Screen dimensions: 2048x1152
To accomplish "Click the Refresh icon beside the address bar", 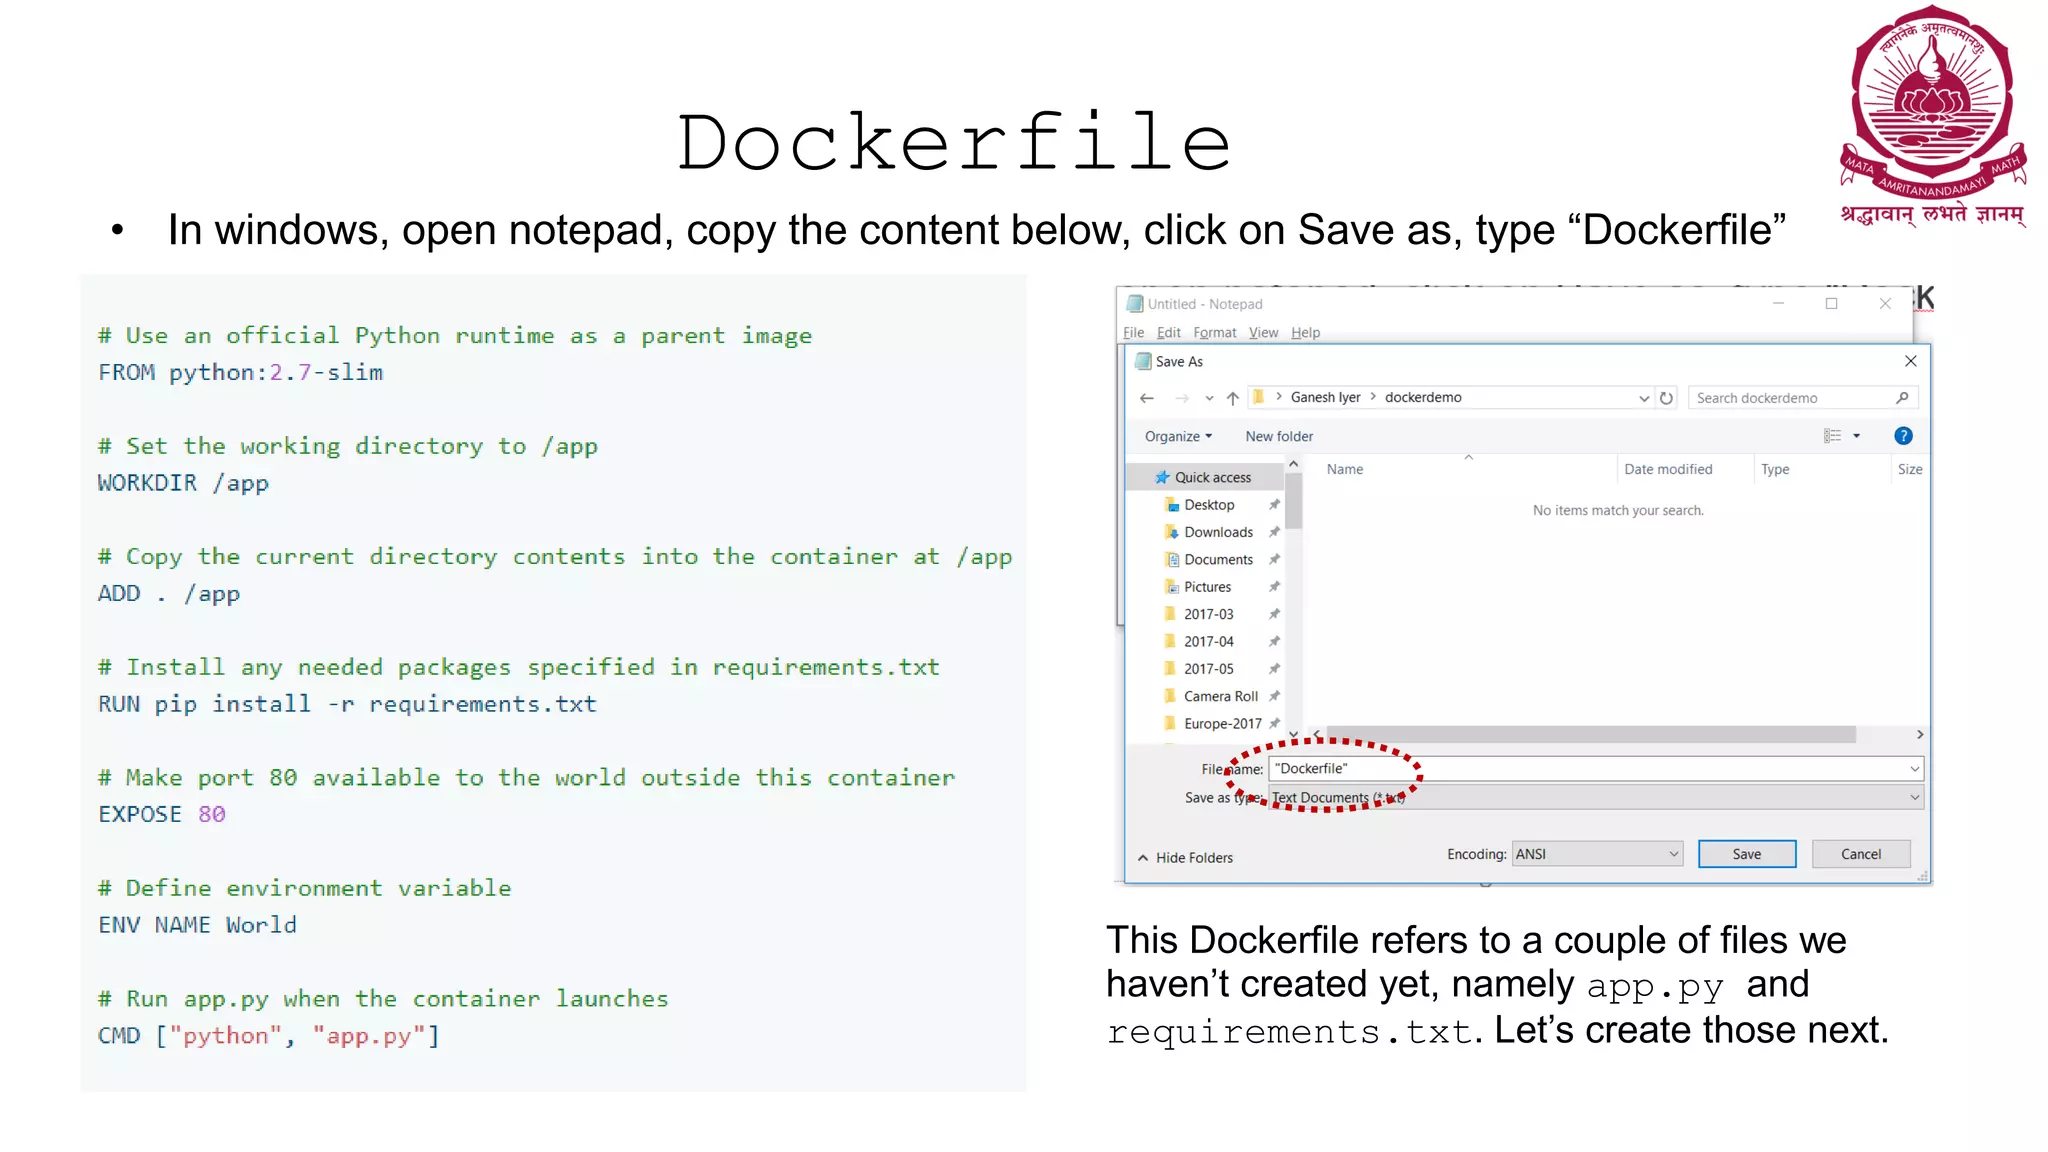I will click(1666, 398).
